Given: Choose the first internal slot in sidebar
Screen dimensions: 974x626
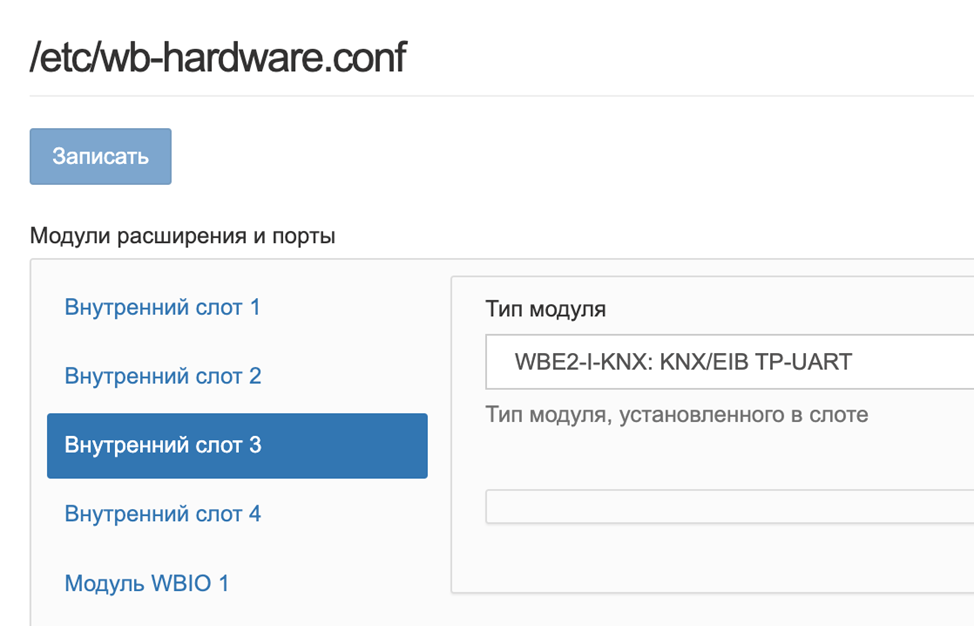Looking at the screenshot, I should tap(162, 307).
